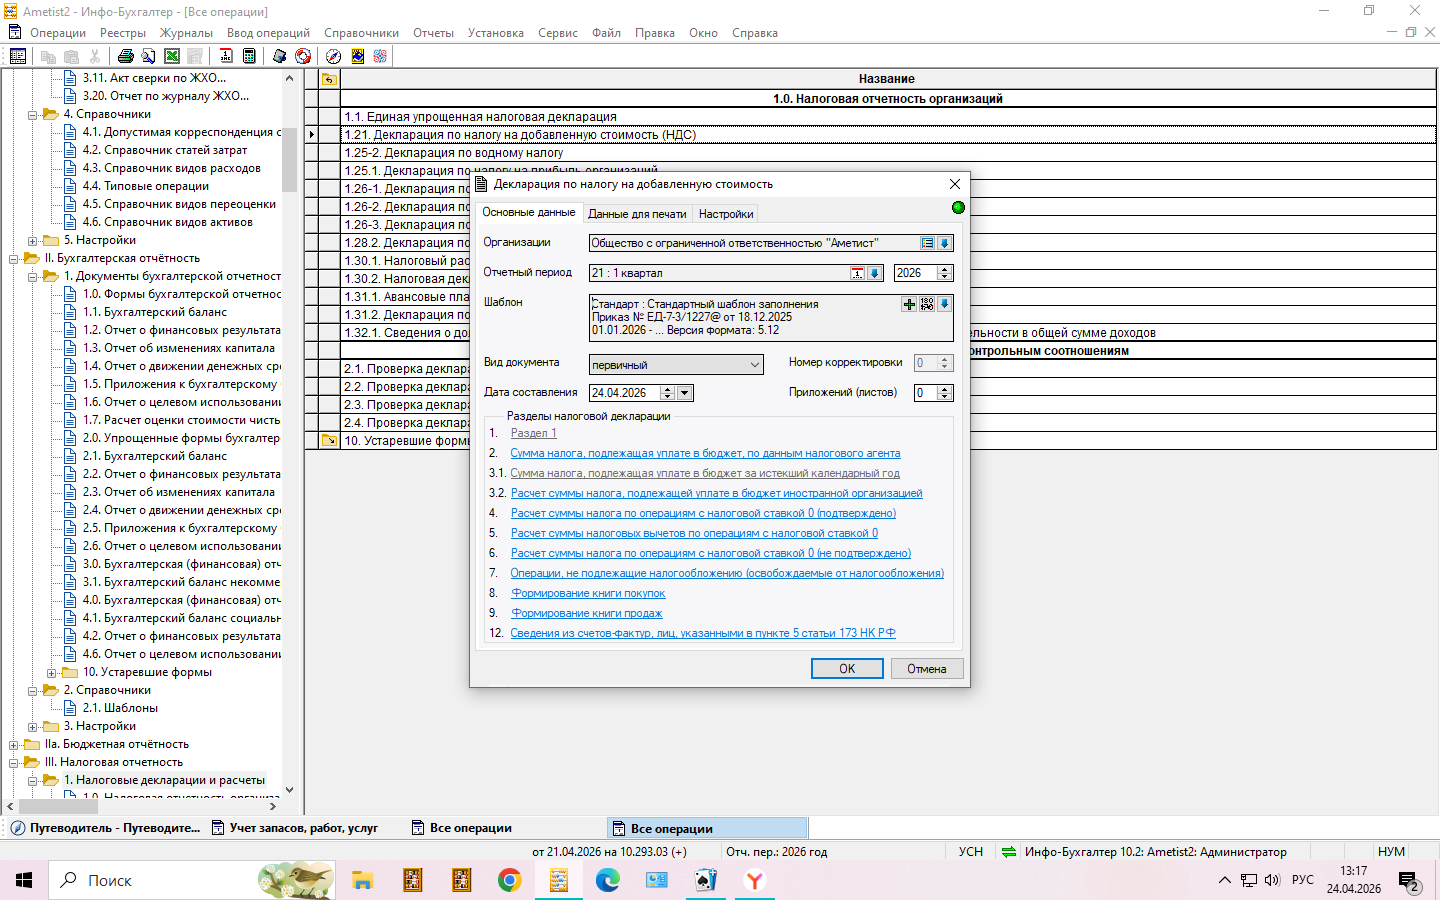This screenshot has height=900, width=1440.
Task: Launch Google Chrome from the taskbar
Action: (510, 880)
